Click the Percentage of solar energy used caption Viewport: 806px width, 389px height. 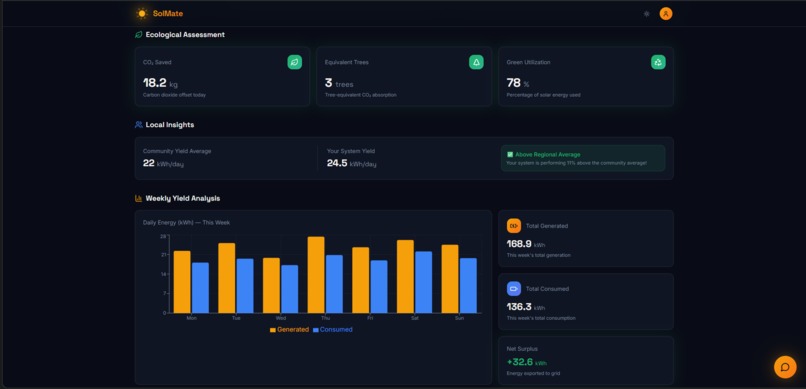coord(543,95)
